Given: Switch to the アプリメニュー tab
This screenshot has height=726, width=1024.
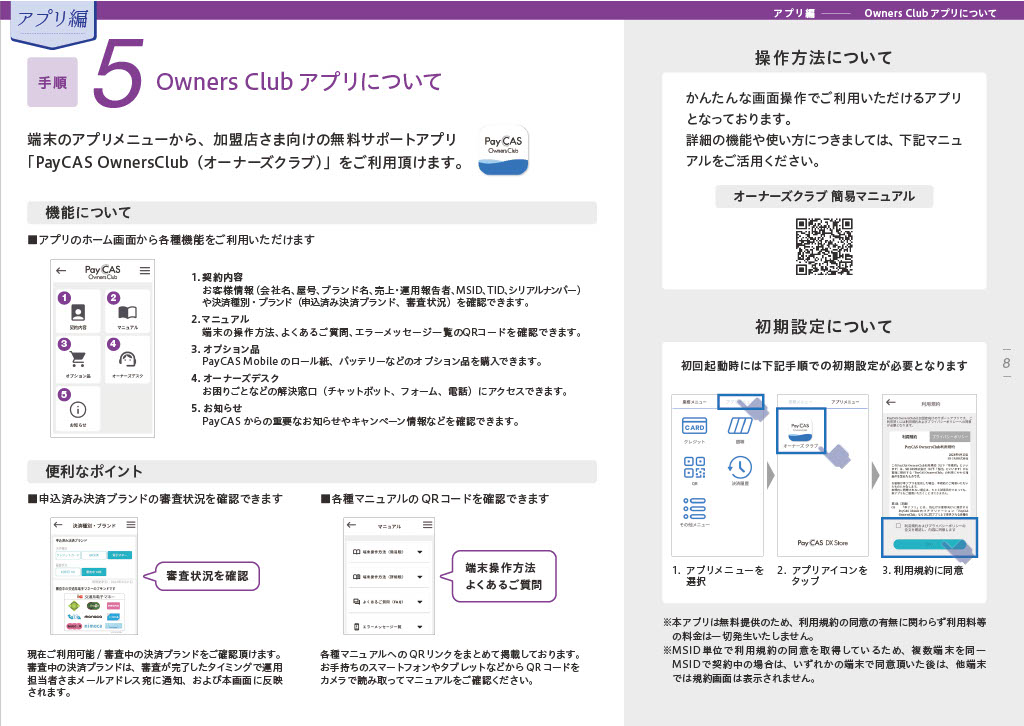Looking at the screenshot, I should tap(741, 403).
